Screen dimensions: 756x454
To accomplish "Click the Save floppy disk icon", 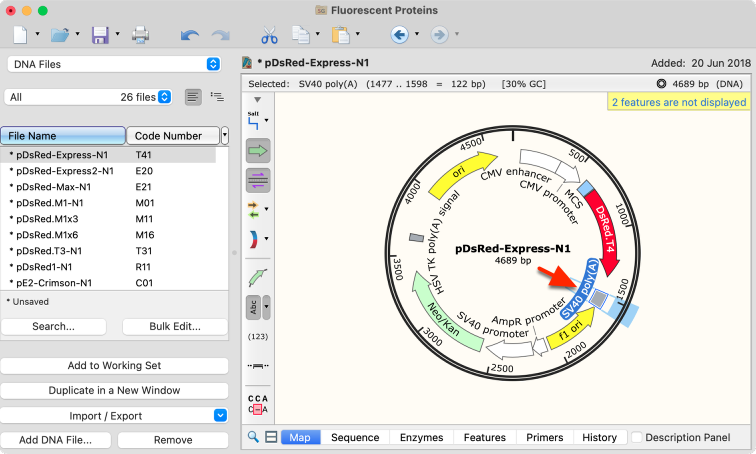I will pos(100,35).
